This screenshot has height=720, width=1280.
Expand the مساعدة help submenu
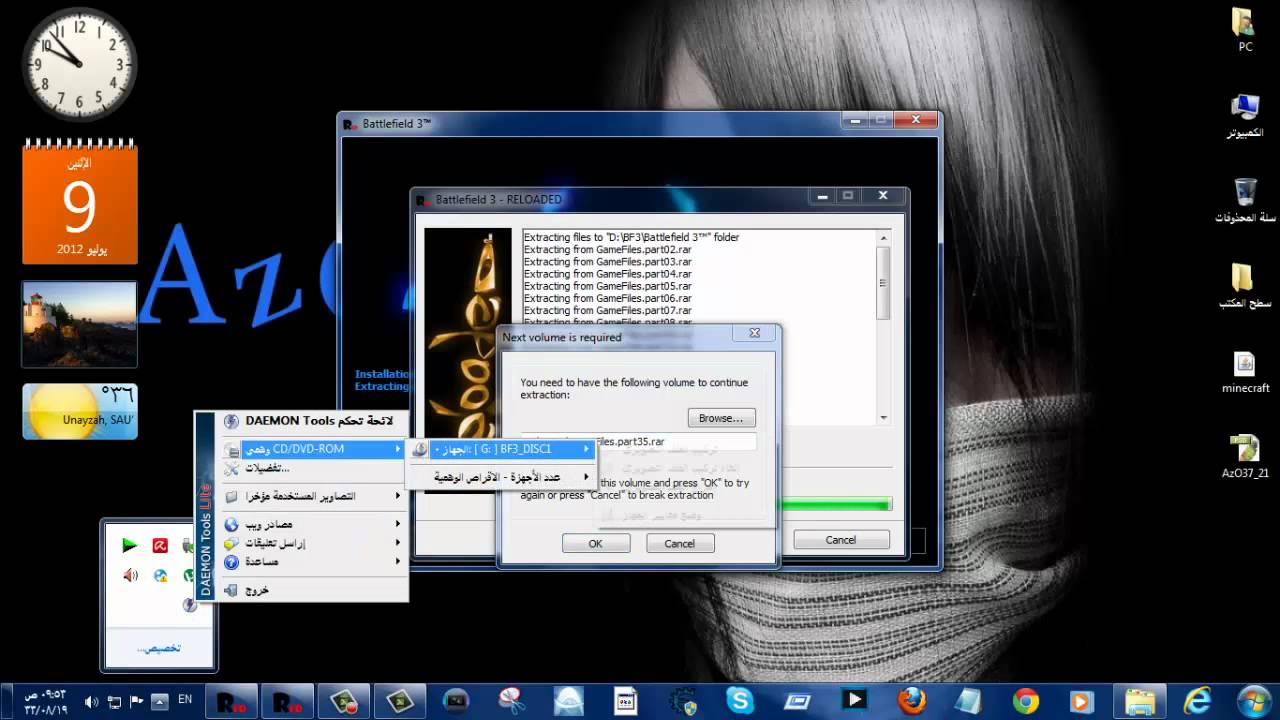[x=314, y=562]
